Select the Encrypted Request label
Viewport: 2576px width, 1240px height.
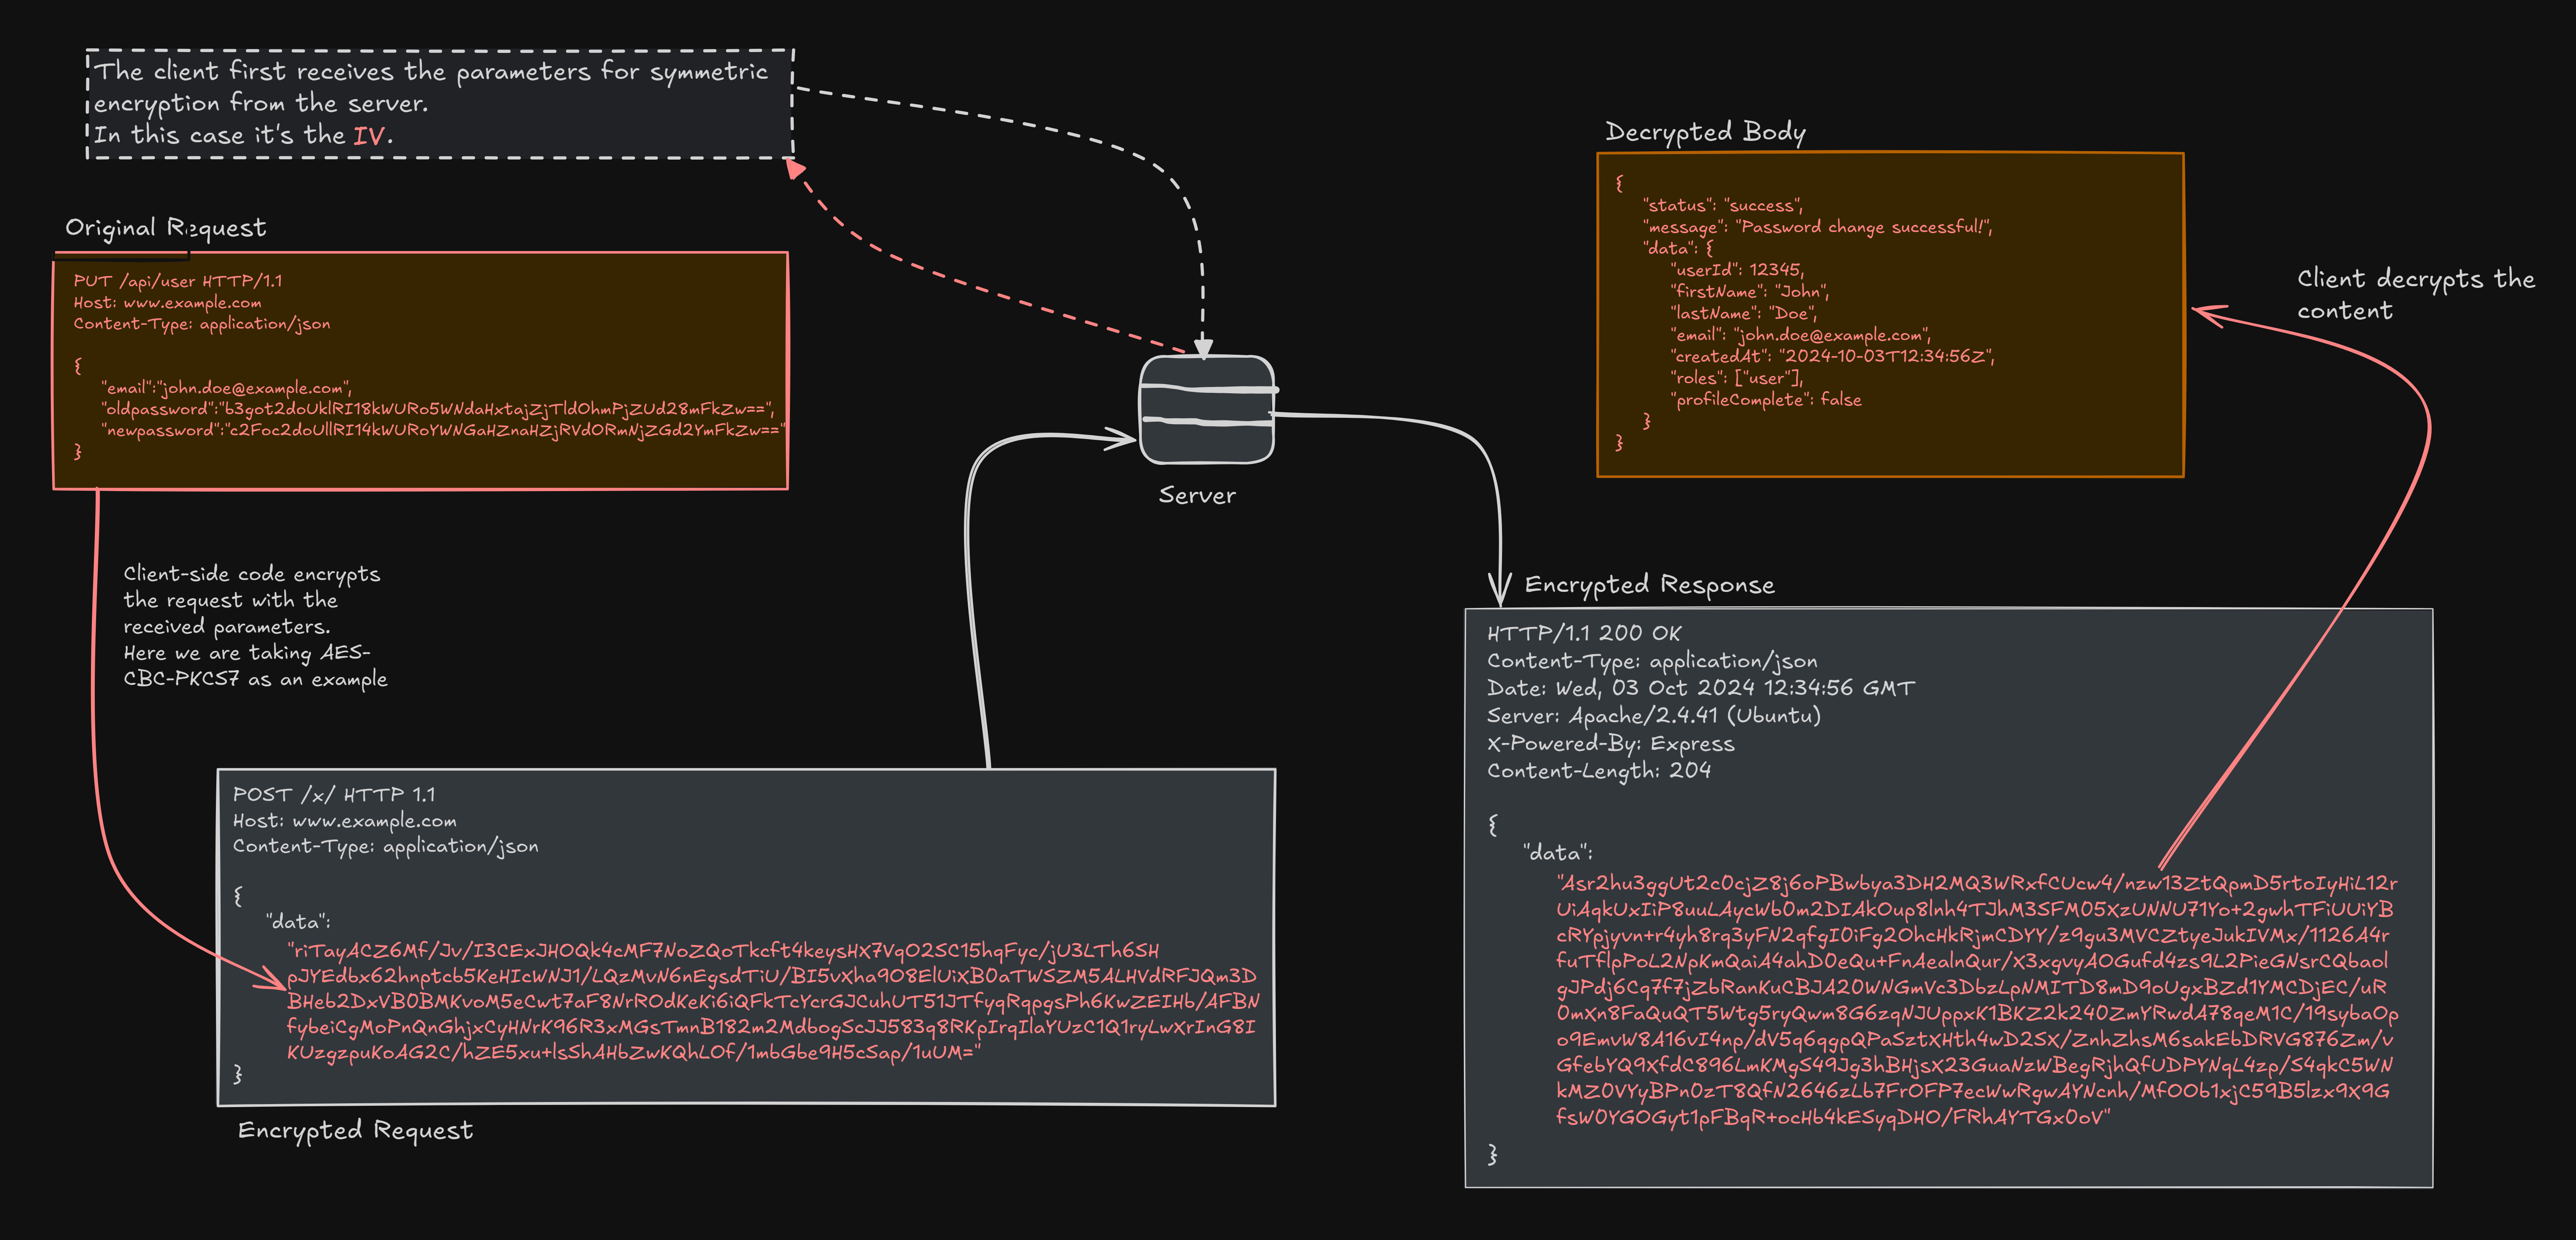point(355,1130)
